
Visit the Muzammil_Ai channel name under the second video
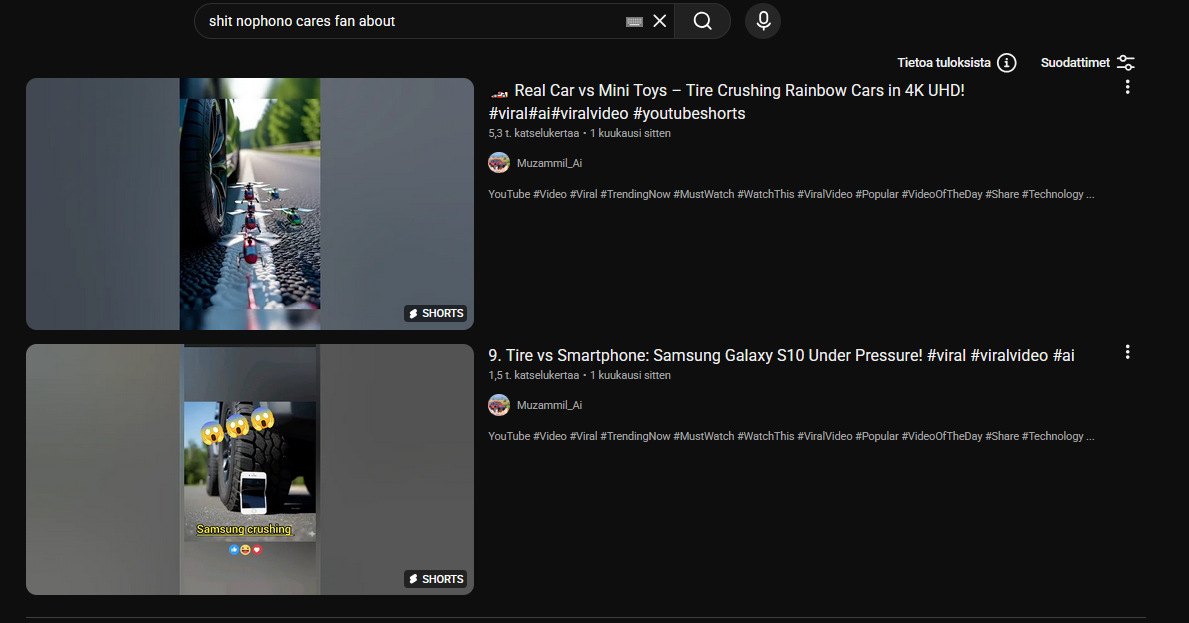coord(549,405)
